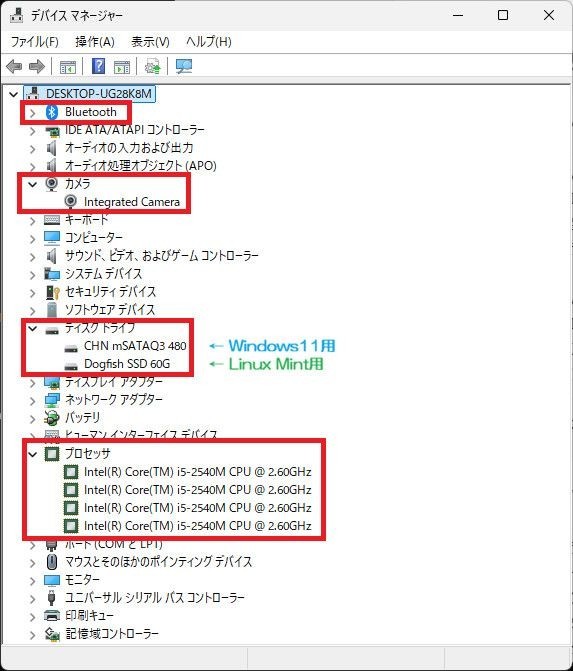Select the DESKTOP-UG28K8M computer node
573x671 pixels.
tap(99, 94)
